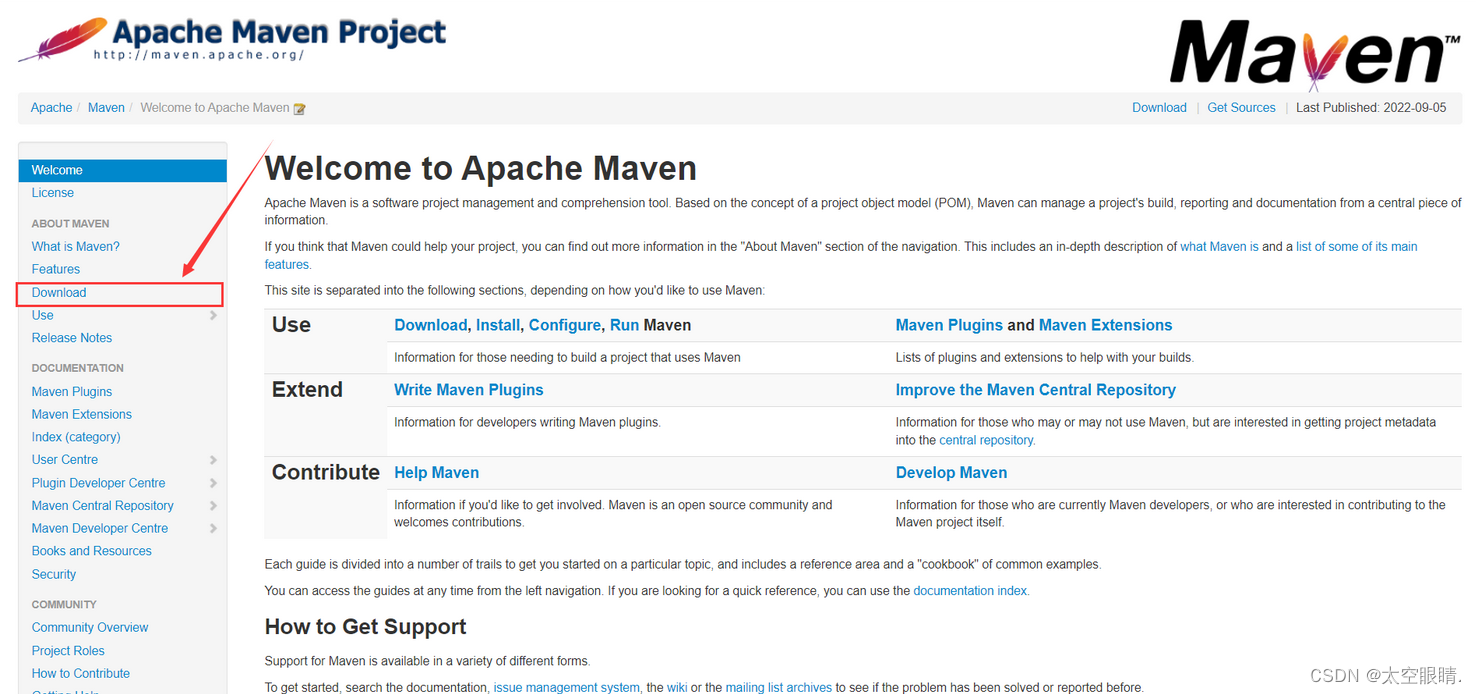Click the 'How to Get Support' heading
1476x694 pixels.
point(365,627)
